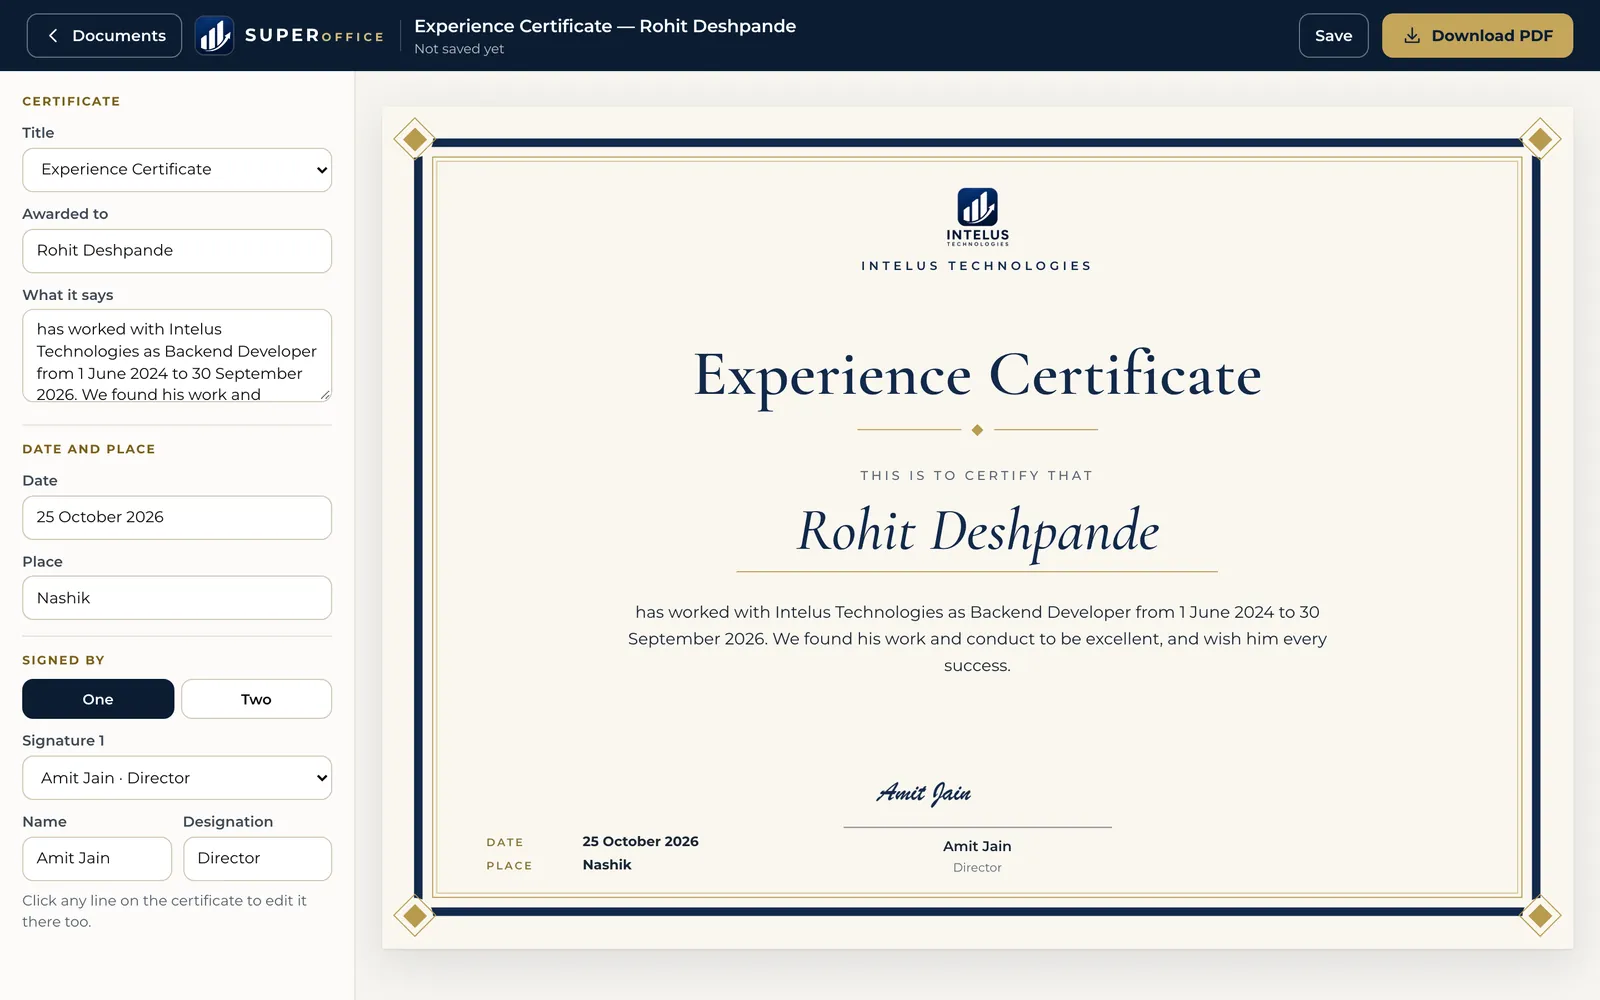
Task: Click the Place input field
Action: [x=177, y=598]
